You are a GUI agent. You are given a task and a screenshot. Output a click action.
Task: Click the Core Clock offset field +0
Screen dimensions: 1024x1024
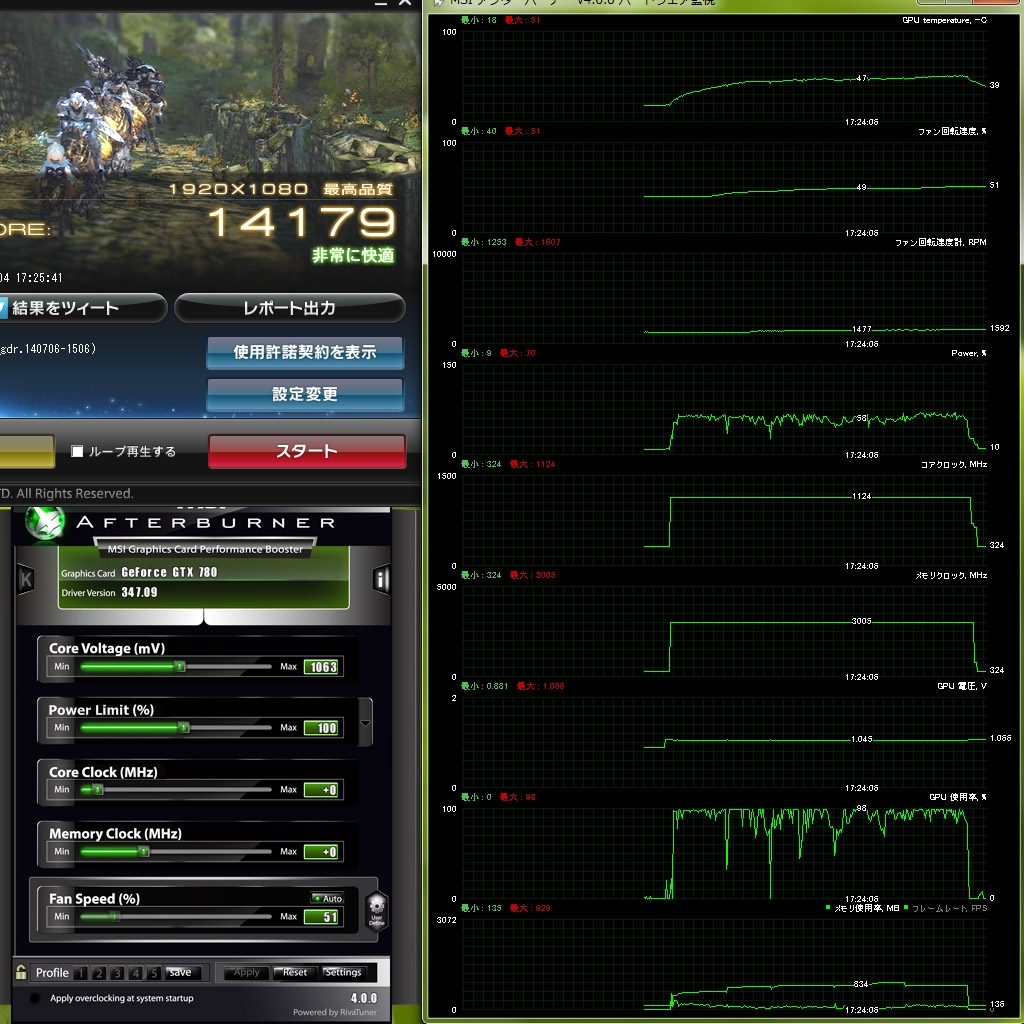click(321, 790)
